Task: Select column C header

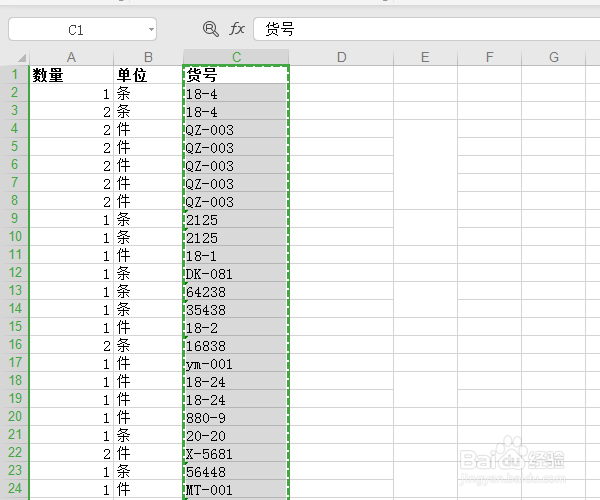Action: point(236,57)
